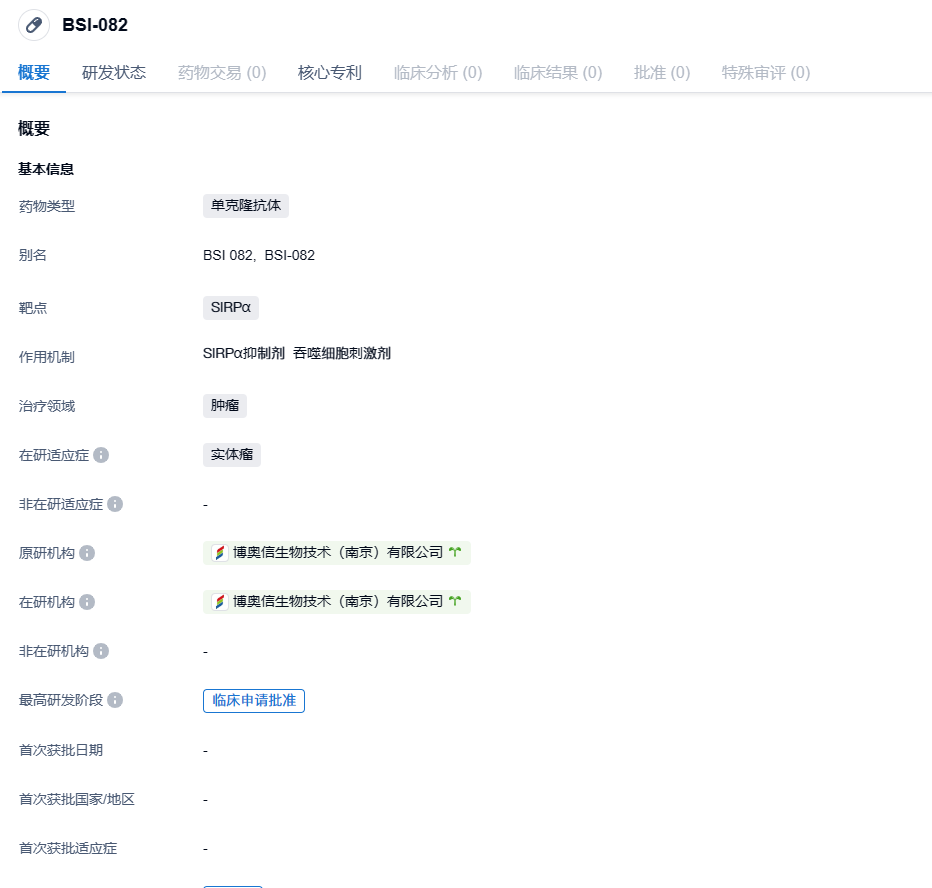Screen dimensions: 932x888
Task: Open the 吞噬细胞刺激剂 mechanism link
Action: coord(342,353)
